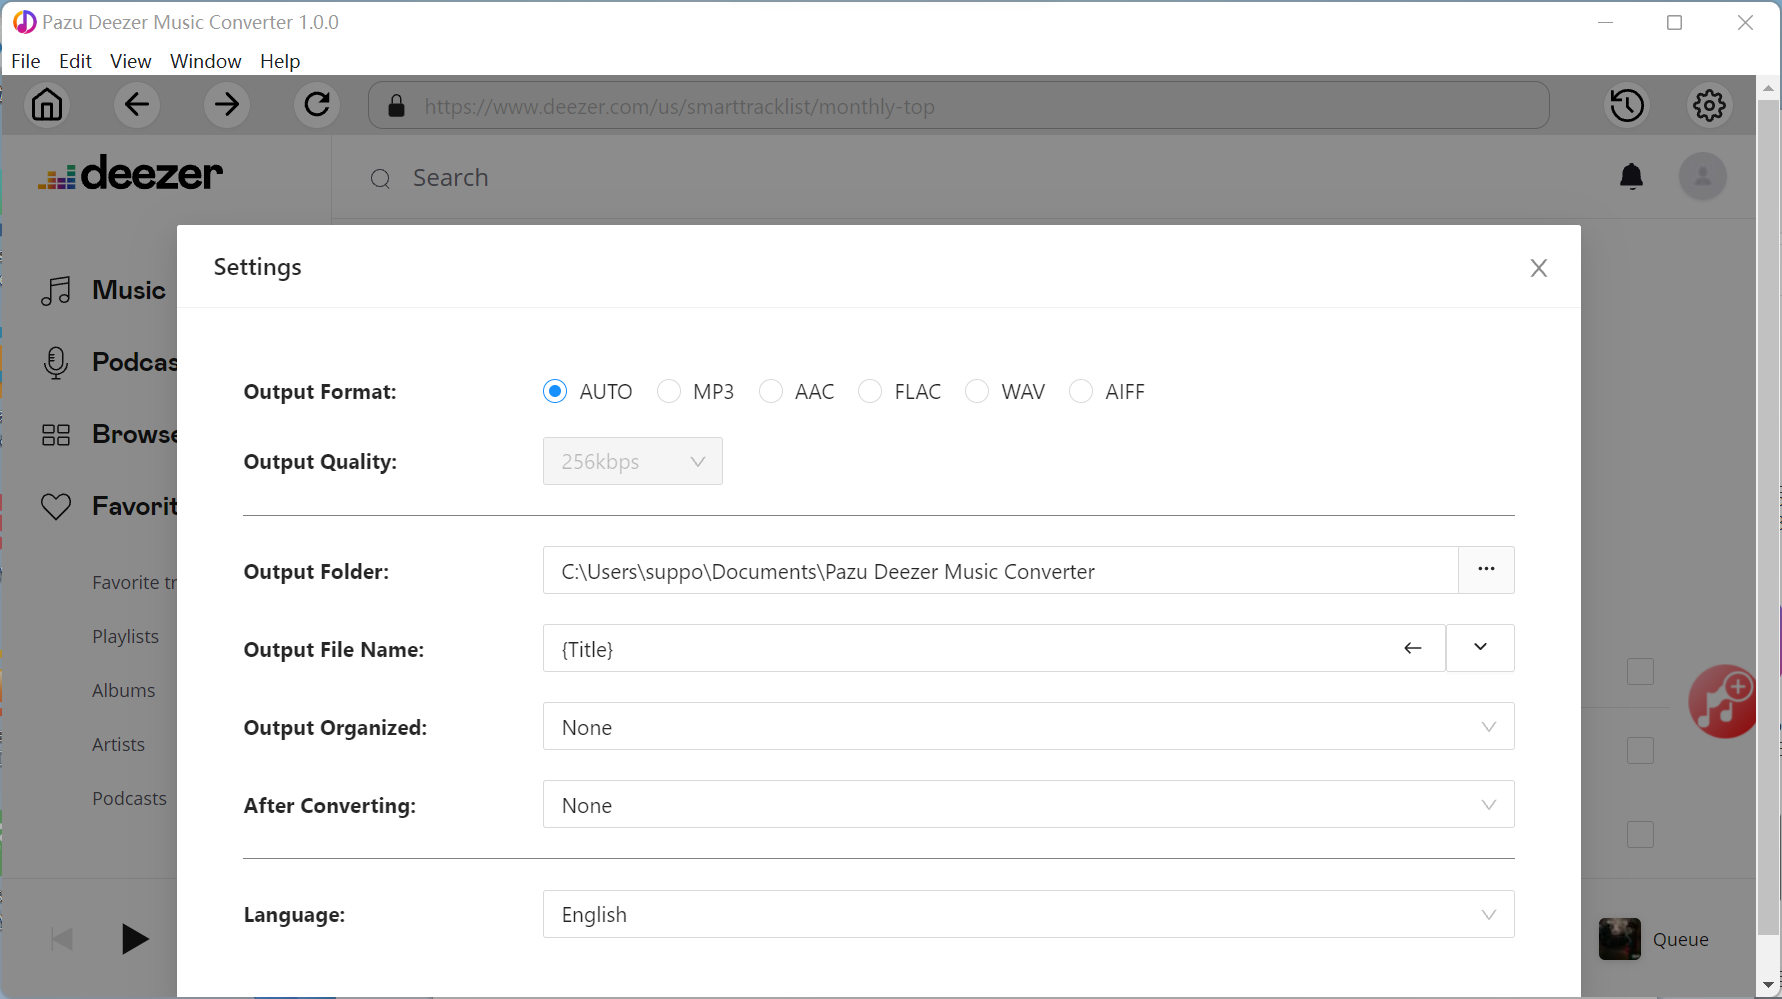Click the Pazu app icon in title bar

point(24,22)
